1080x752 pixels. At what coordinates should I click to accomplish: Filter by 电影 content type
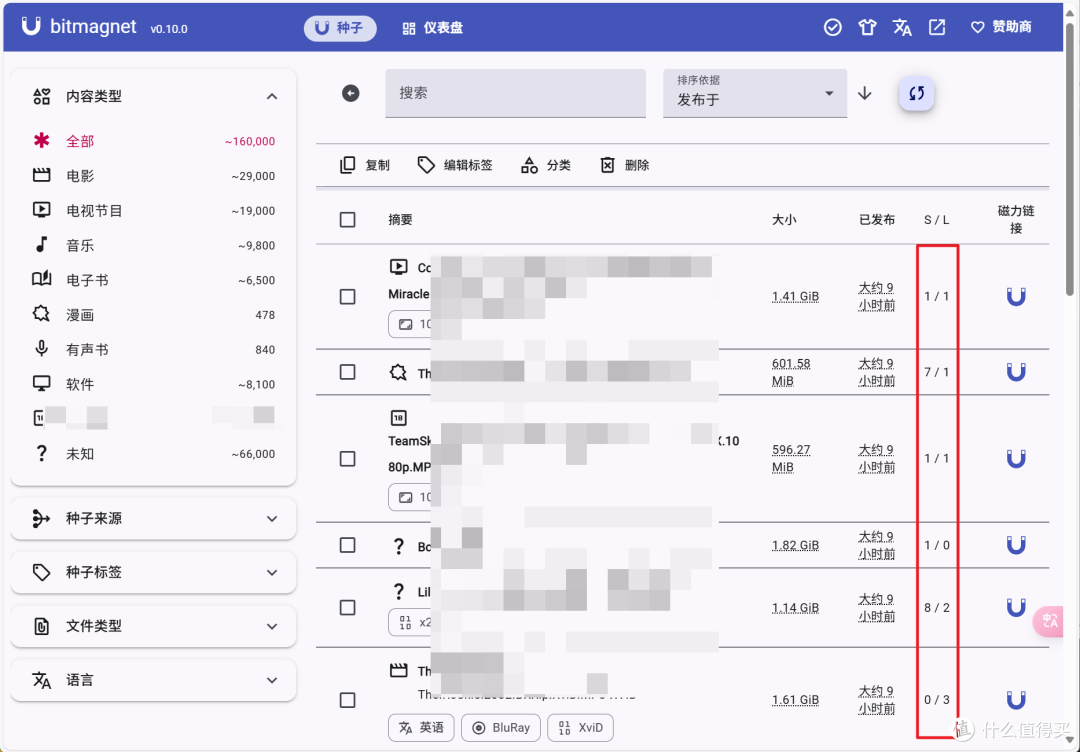point(154,176)
